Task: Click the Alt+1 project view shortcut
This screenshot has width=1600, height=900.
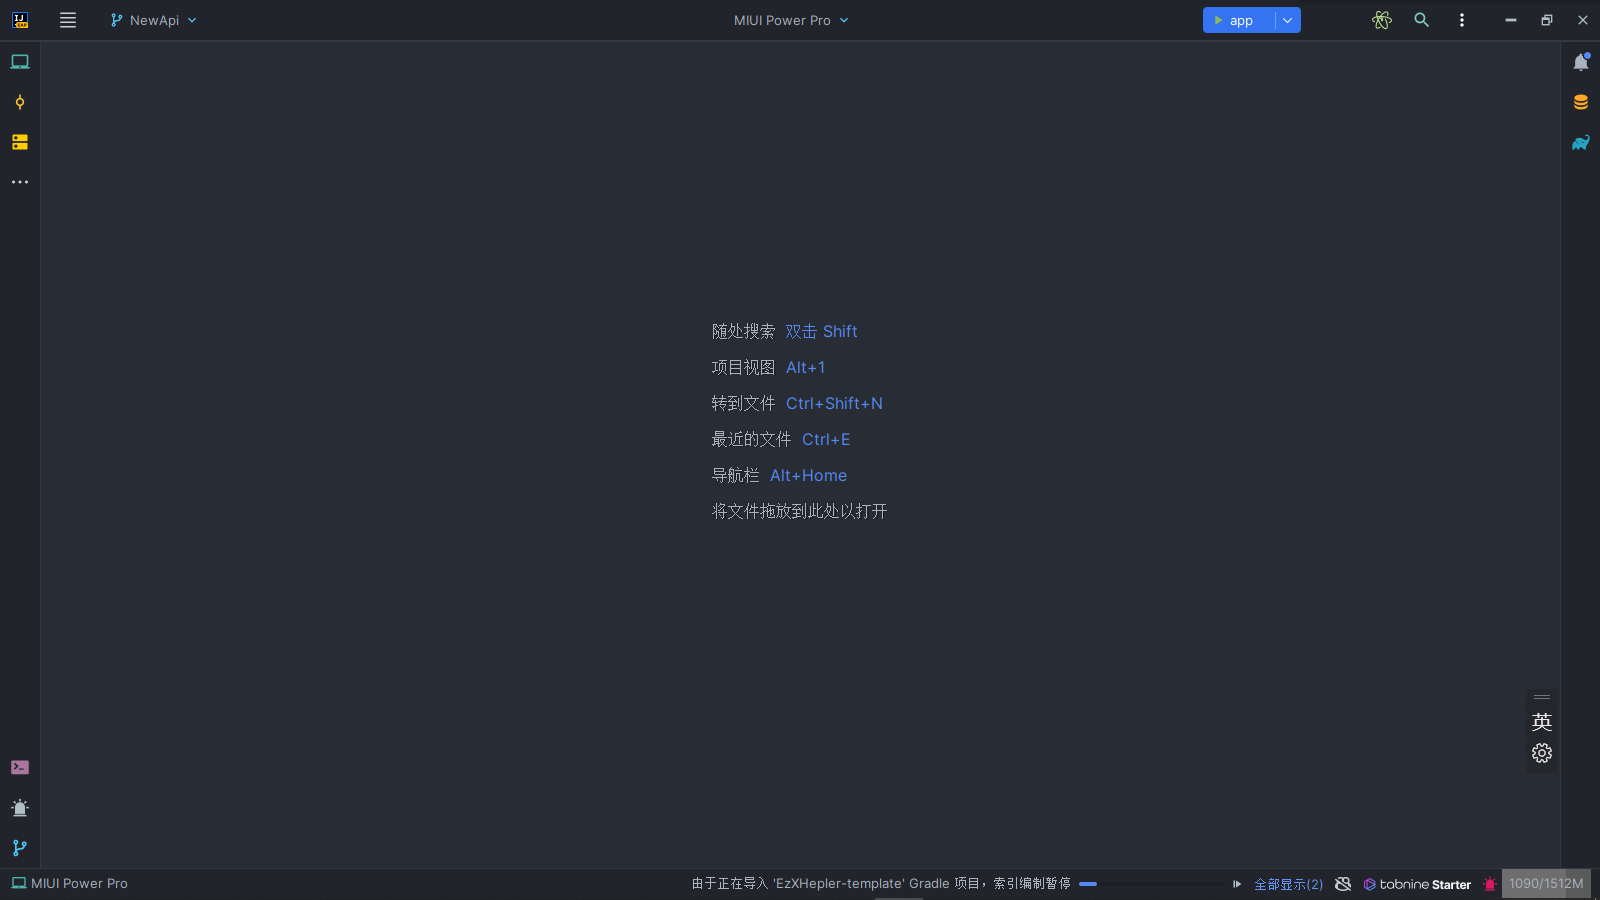Action: [805, 368]
